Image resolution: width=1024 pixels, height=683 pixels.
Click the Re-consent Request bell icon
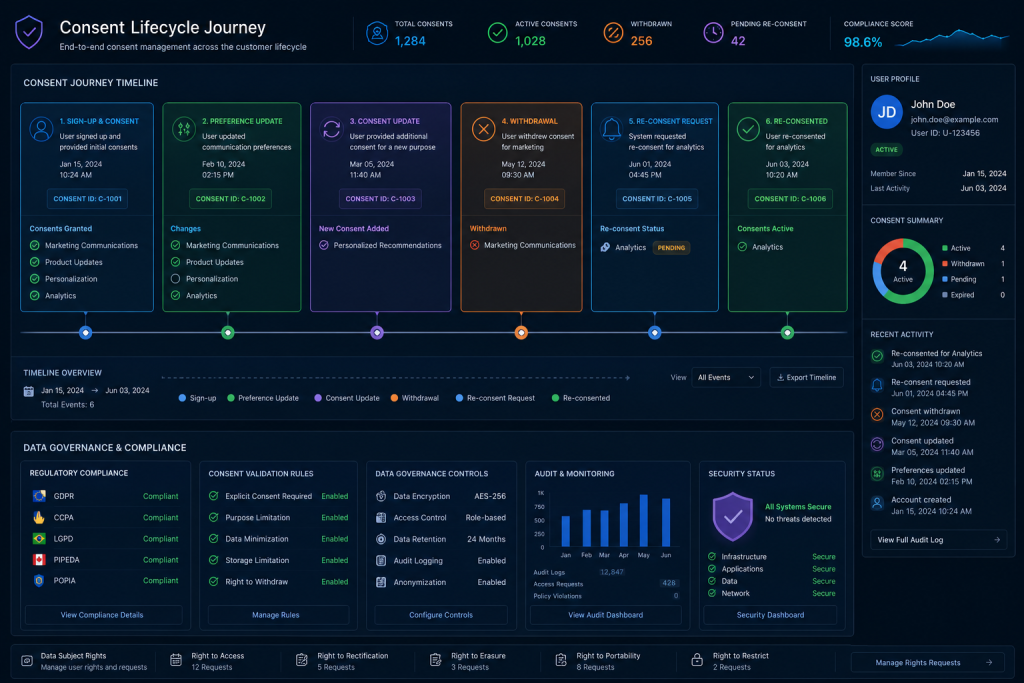point(611,129)
